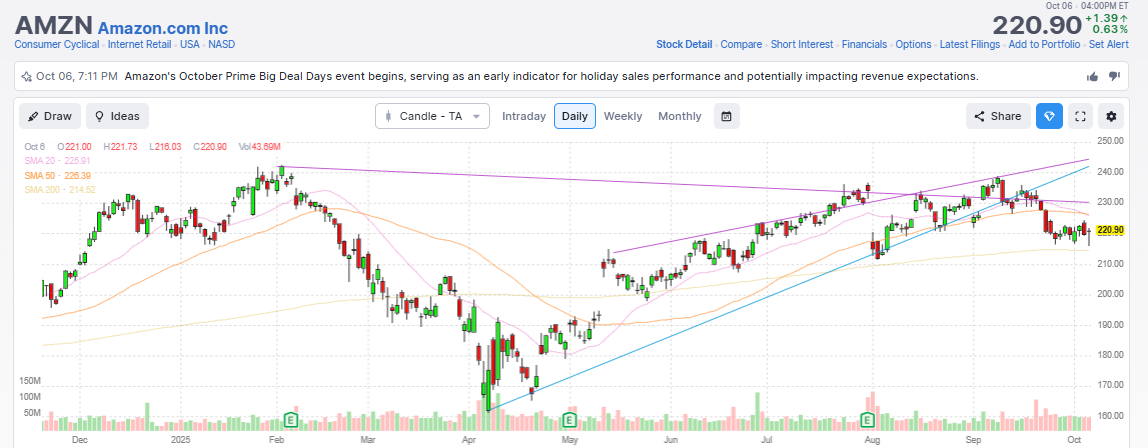Open the USA country link
This screenshot has width=1148, height=448.
(190, 44)
